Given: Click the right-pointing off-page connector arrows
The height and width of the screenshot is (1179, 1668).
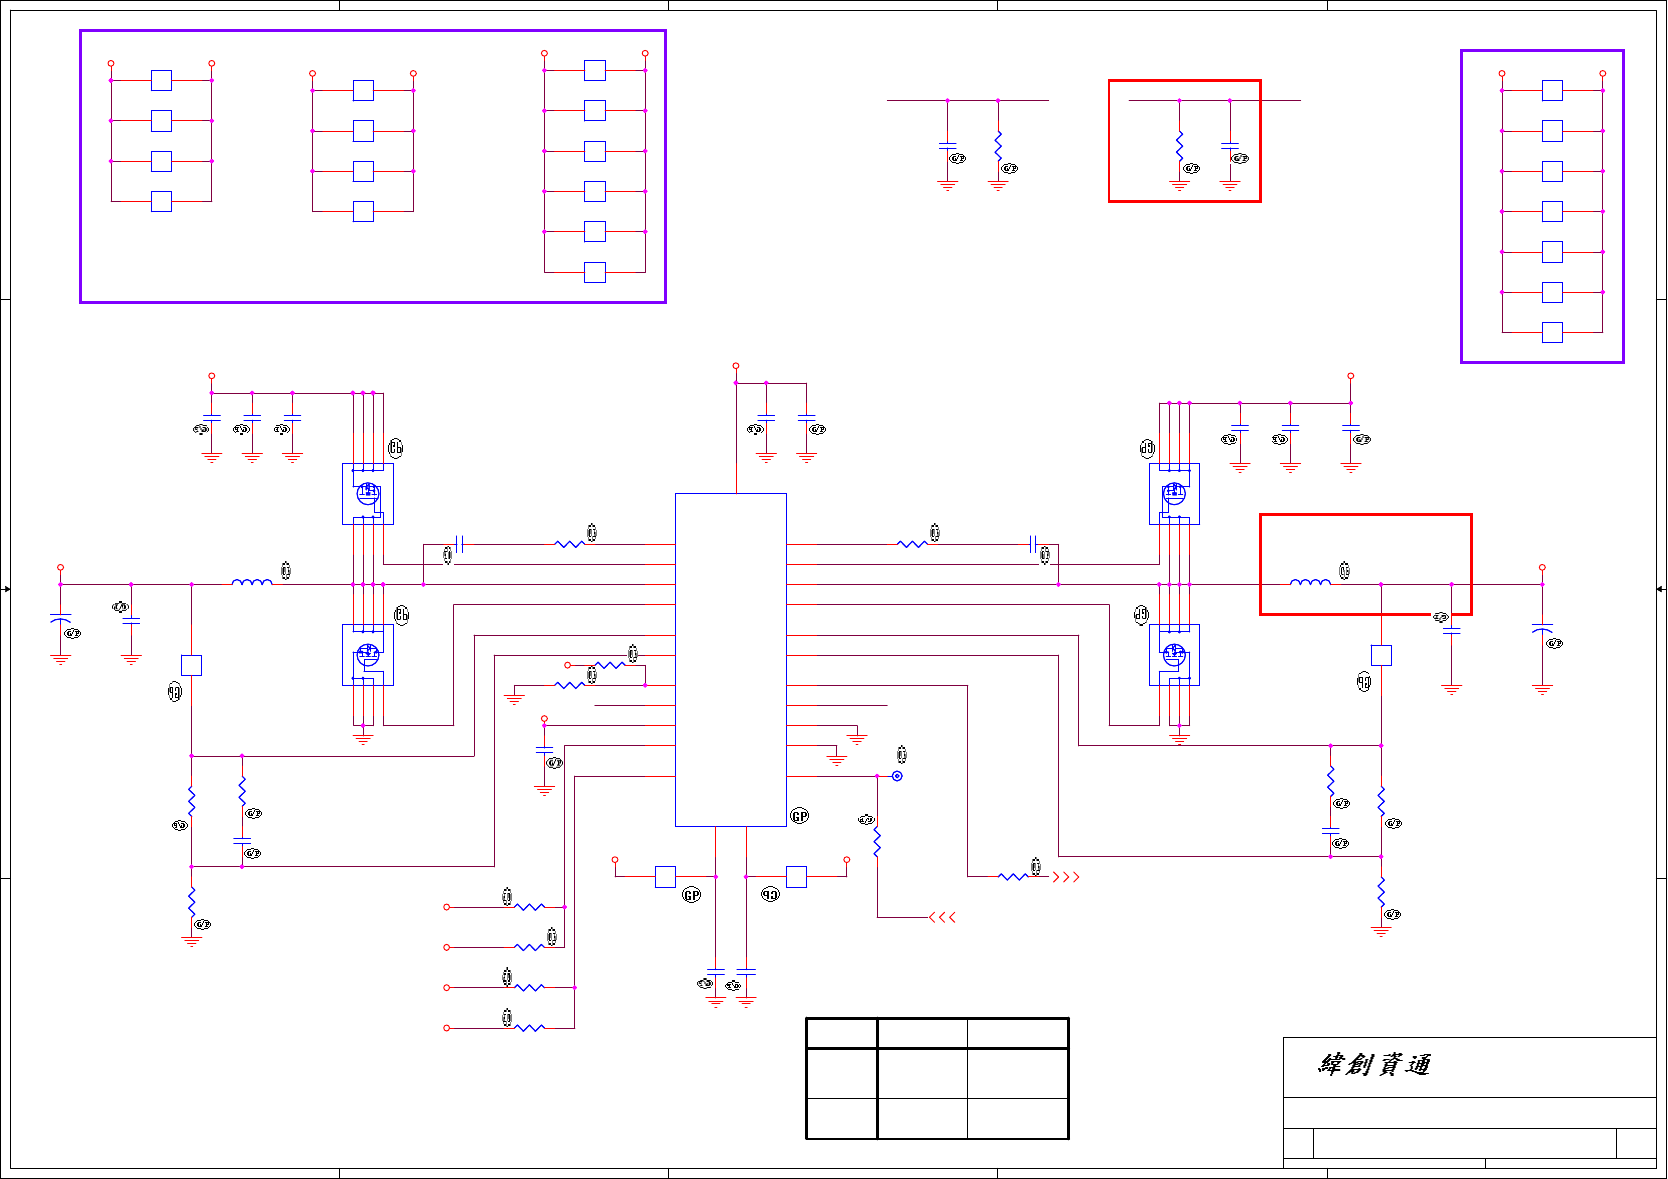Looking at the screenshot, I should [x=1066, y=877].
